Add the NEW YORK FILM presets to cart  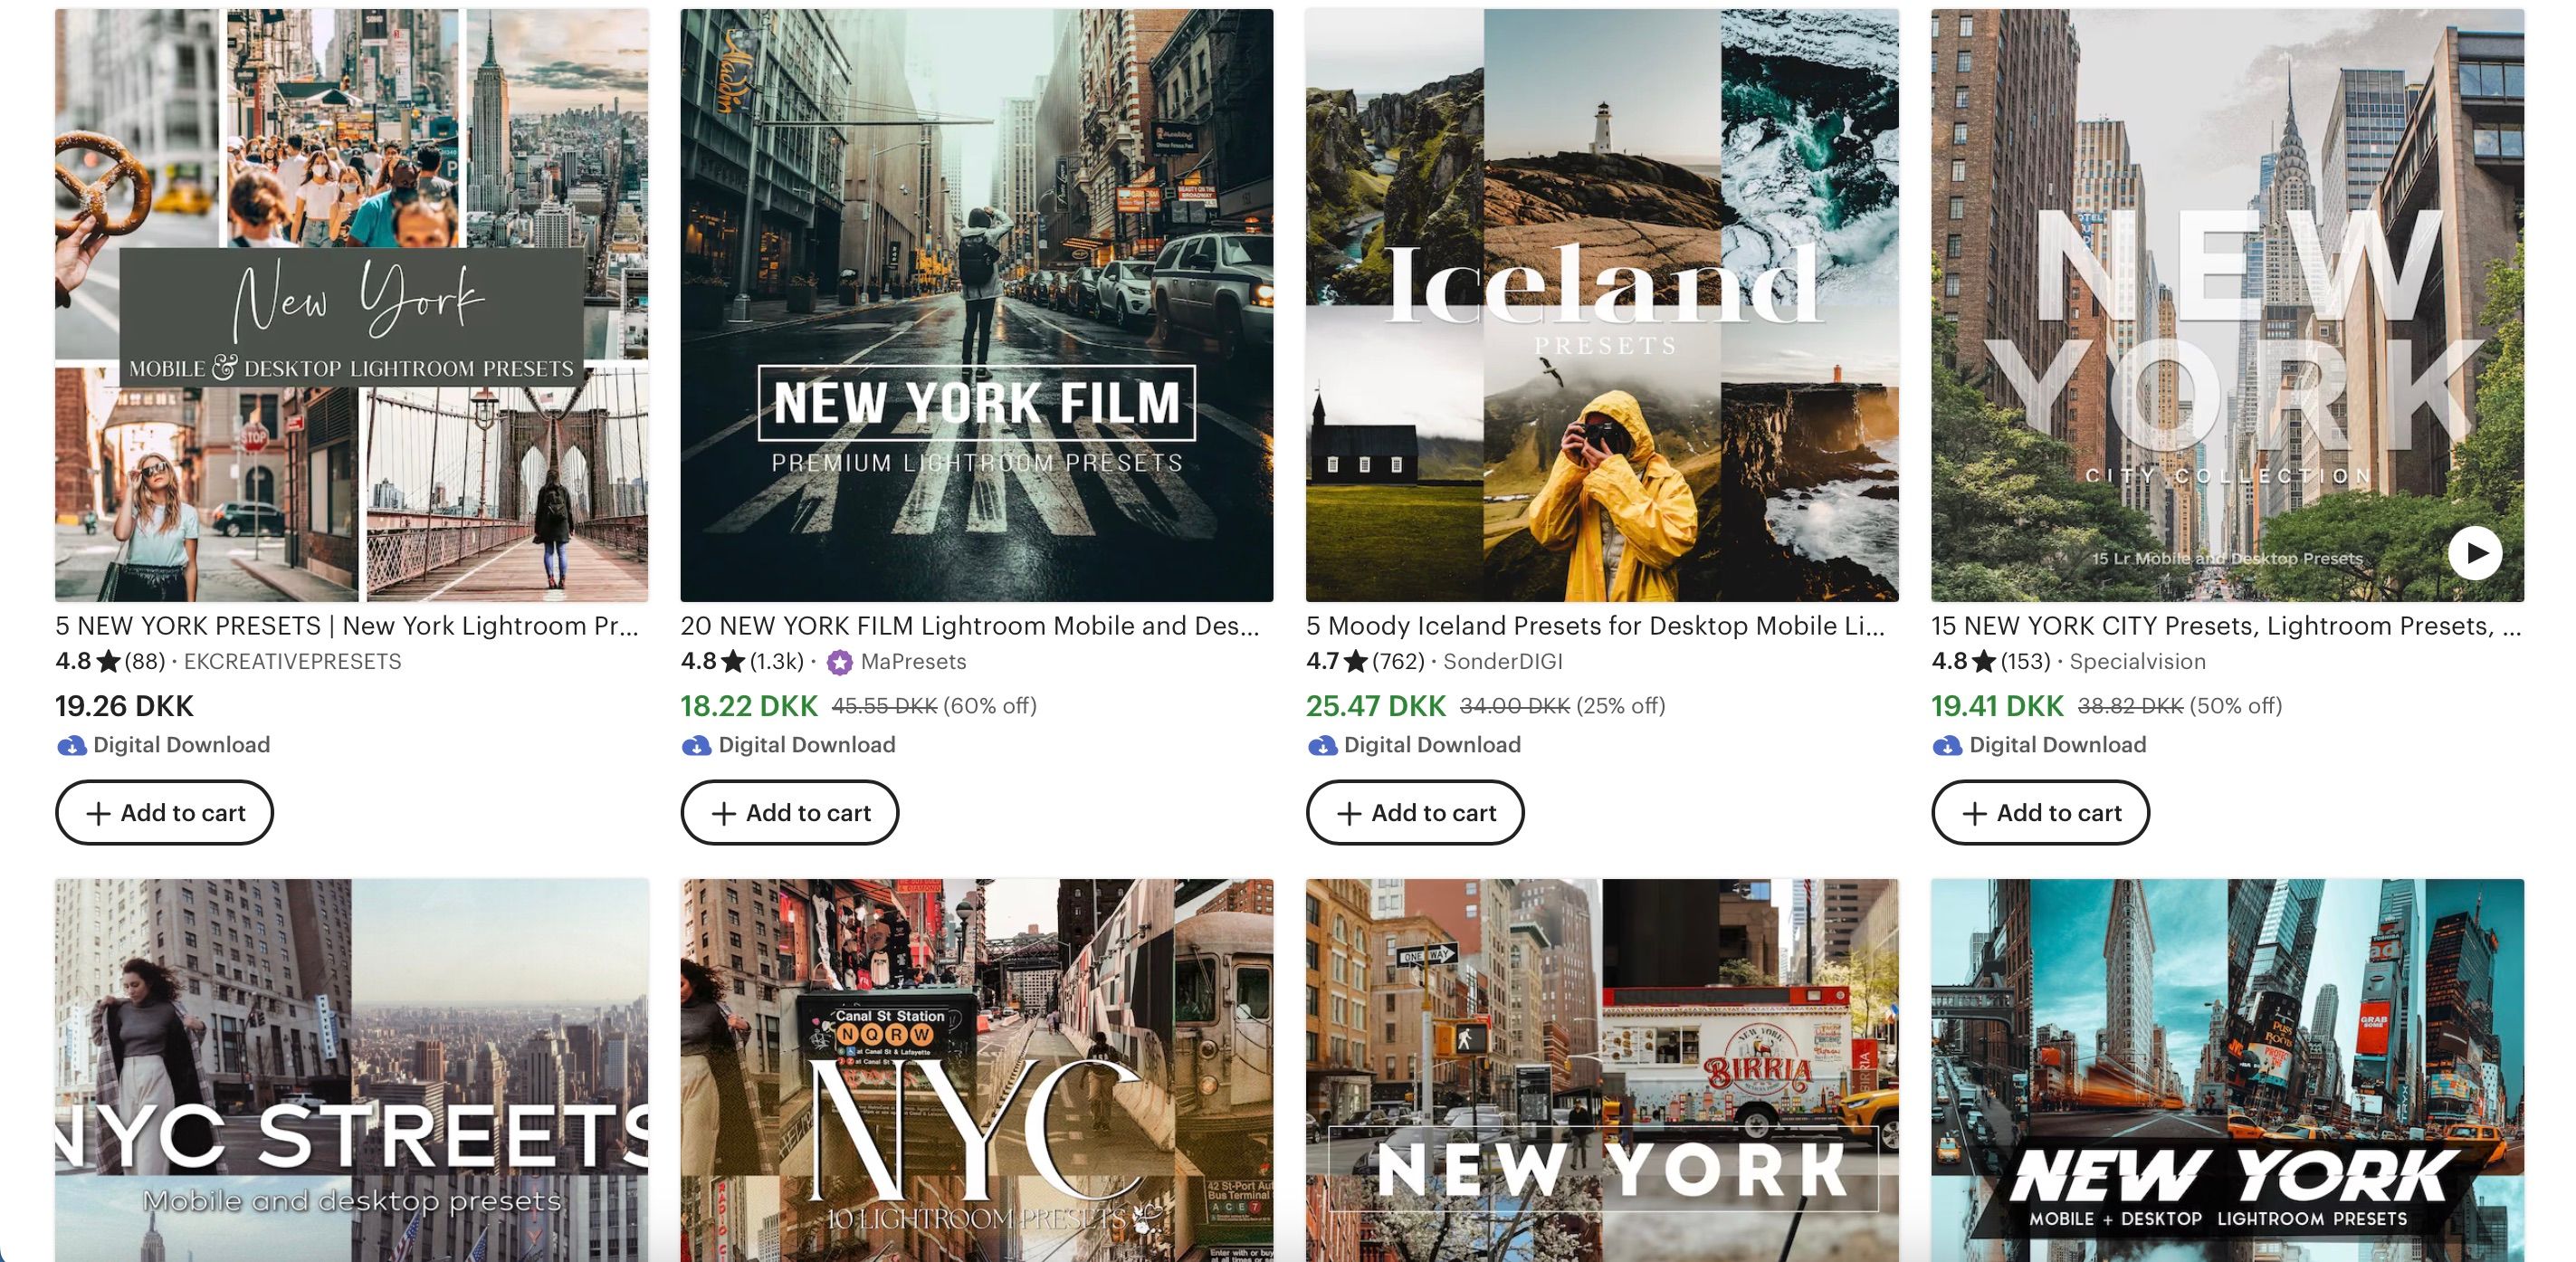tap(789, 812)
